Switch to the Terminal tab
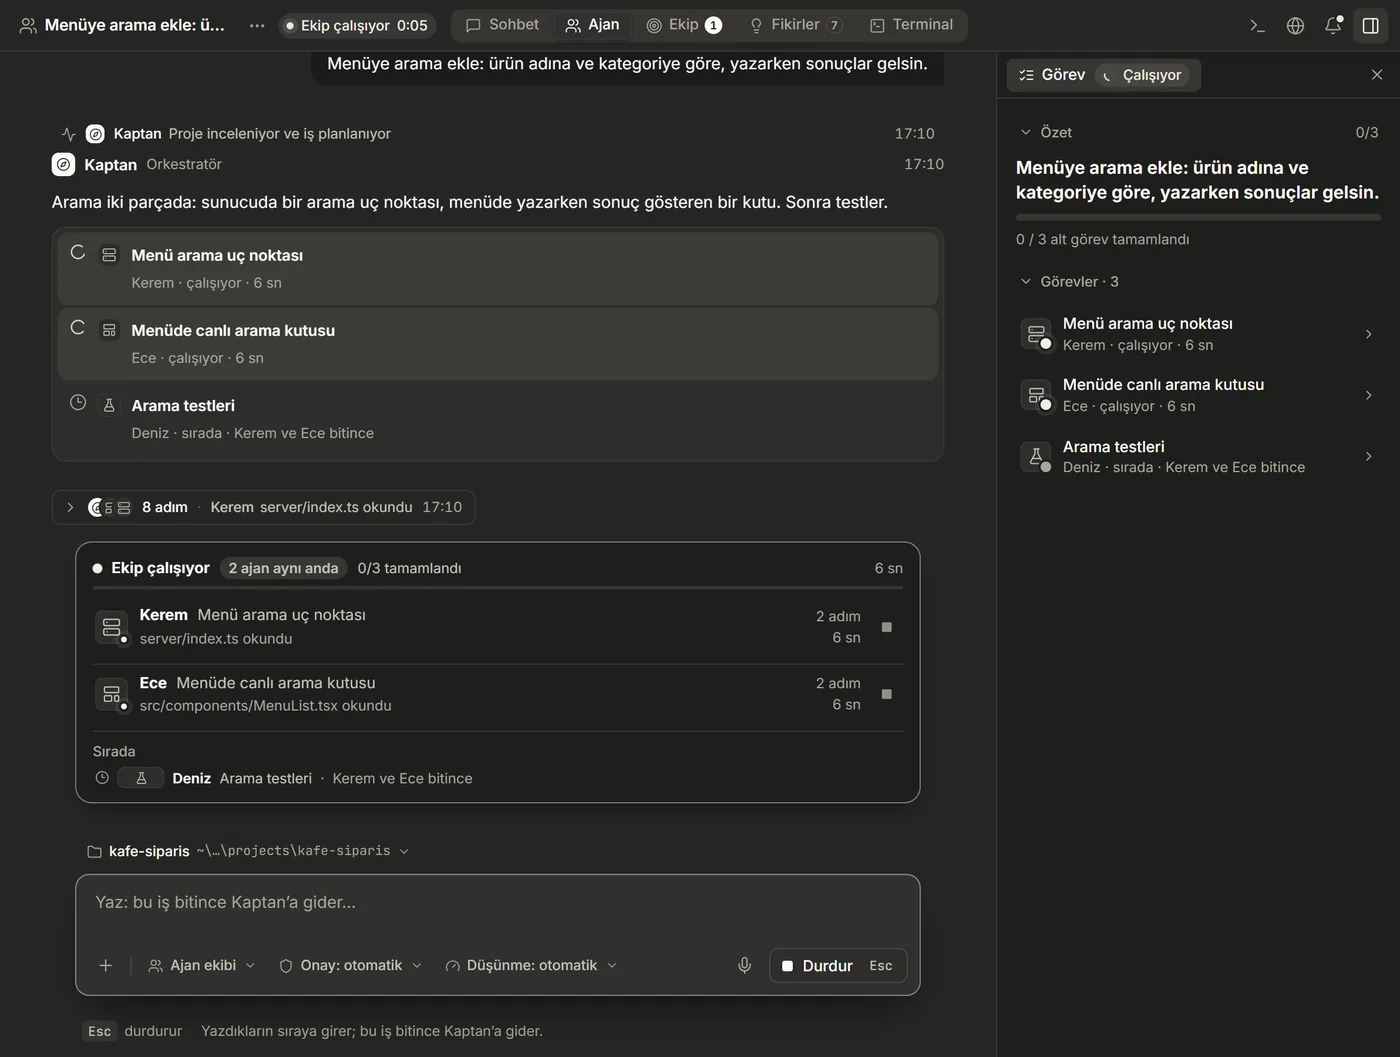This screenshot has width=1400, height=1057. (911, 25)
